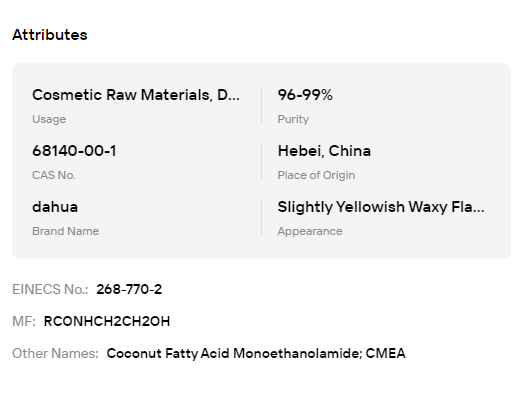
Task: Select CAS number 68140-00-1
Action: coord(74,151)
